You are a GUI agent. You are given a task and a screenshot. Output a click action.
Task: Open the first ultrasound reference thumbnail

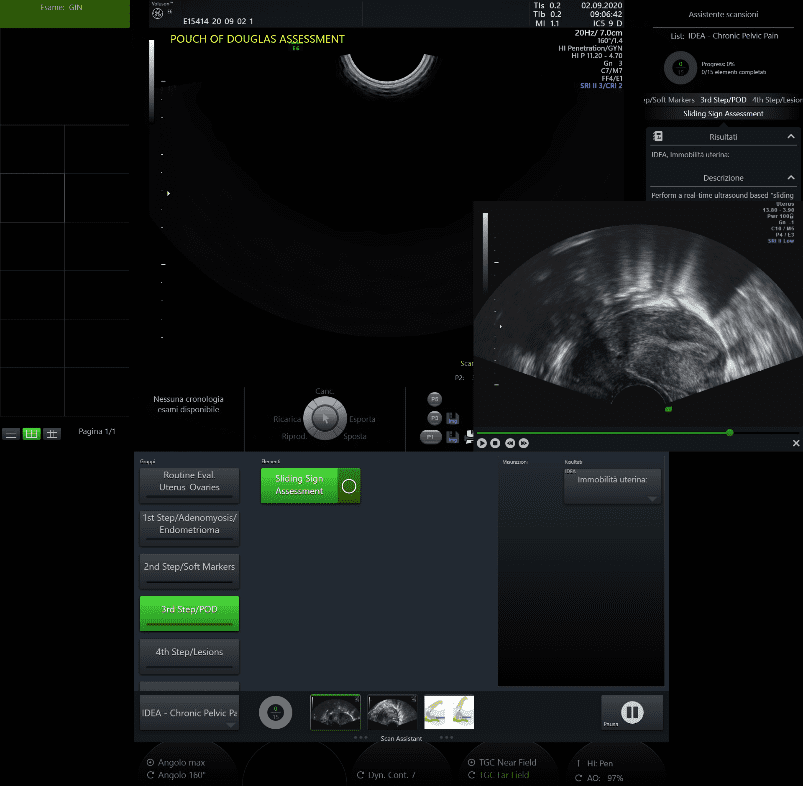[335, 712]
